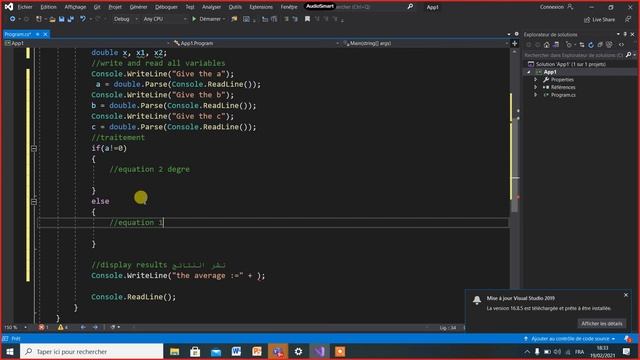This screenshot has height=360, width=640.
Task: Click the error count indicator icon
Action: [41, 327]
